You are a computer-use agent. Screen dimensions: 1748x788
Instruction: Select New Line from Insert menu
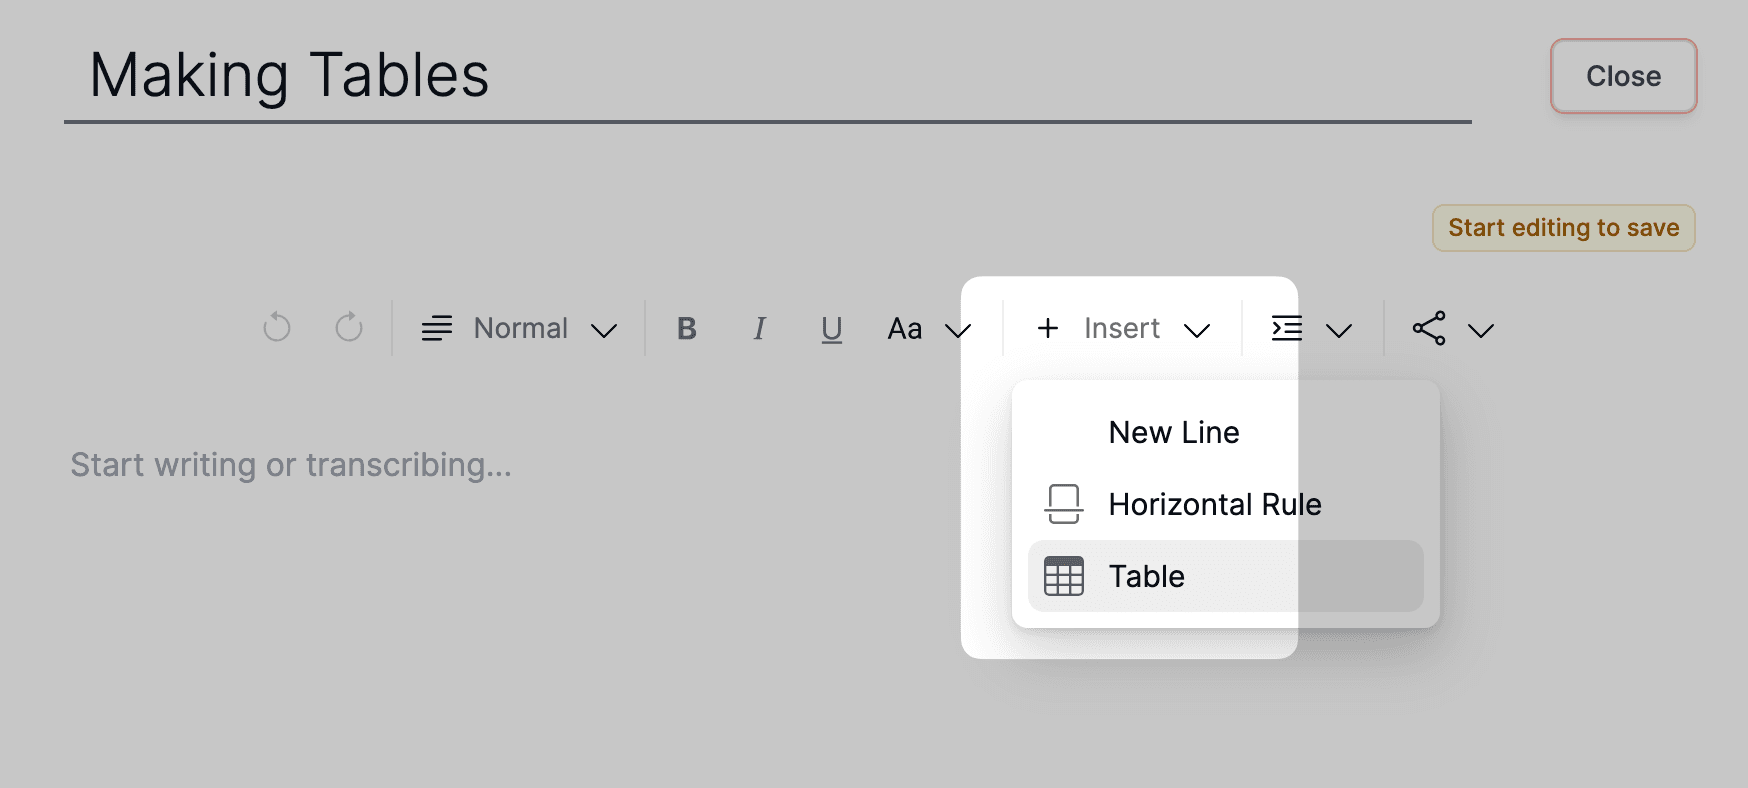point(1174,432)
